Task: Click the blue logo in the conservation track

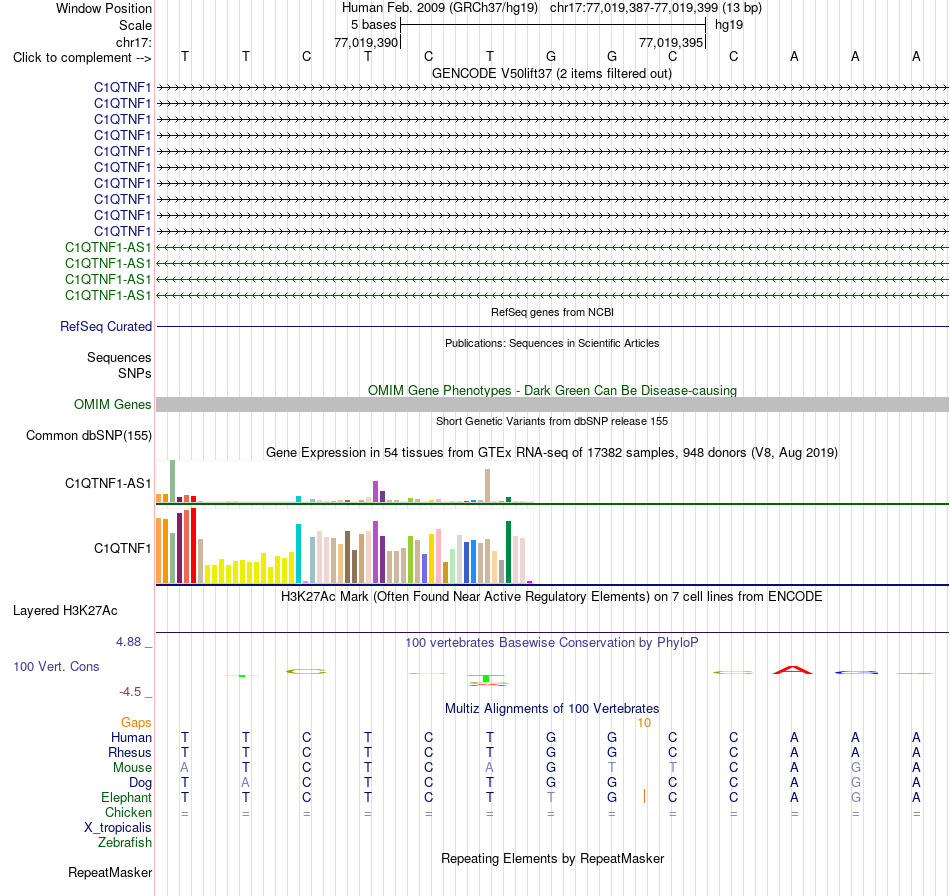Action: click(856, 672)
